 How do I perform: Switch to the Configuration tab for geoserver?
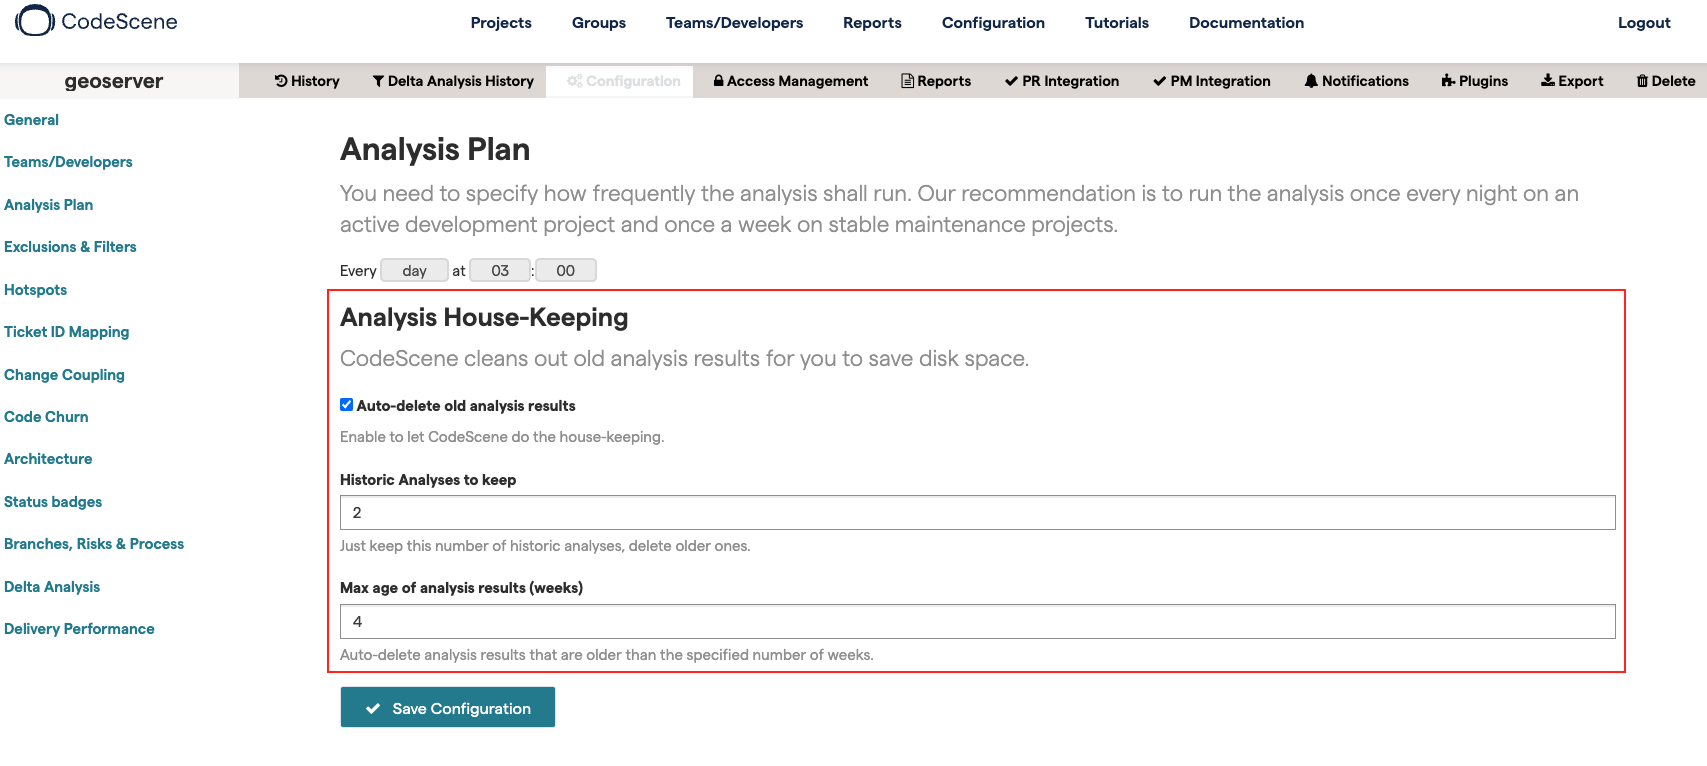[619, 81]
